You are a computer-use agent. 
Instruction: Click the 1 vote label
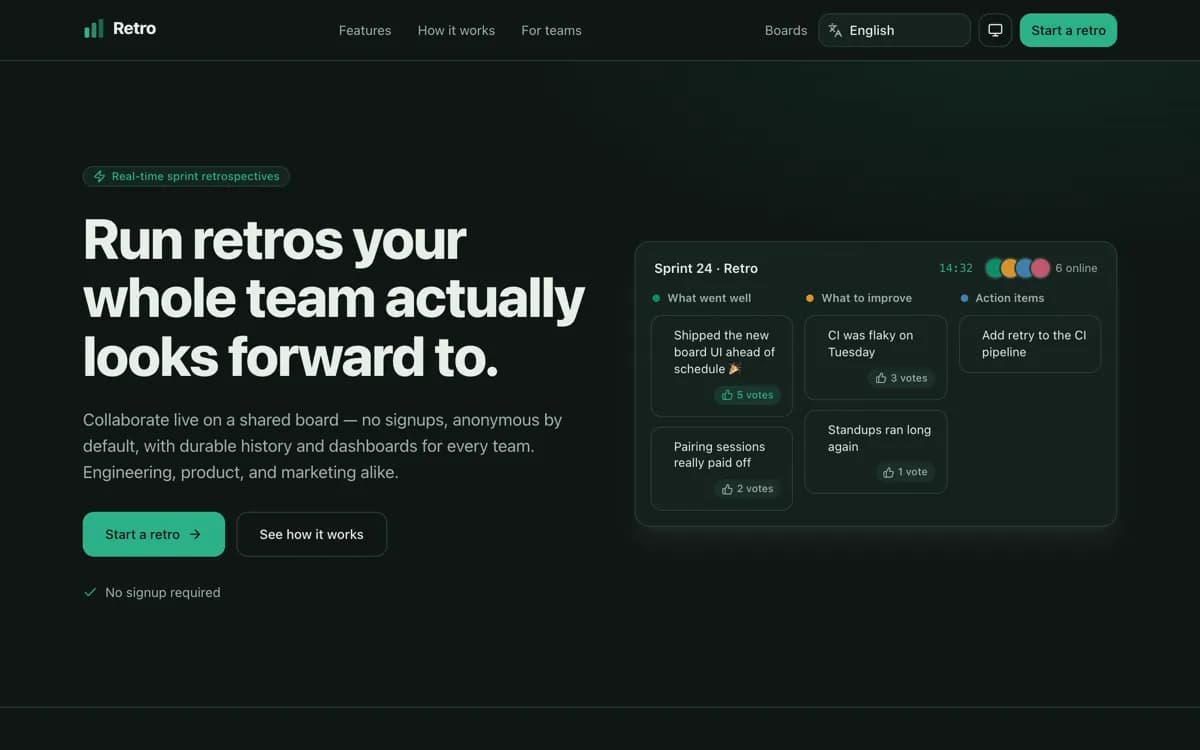[913, 472]
